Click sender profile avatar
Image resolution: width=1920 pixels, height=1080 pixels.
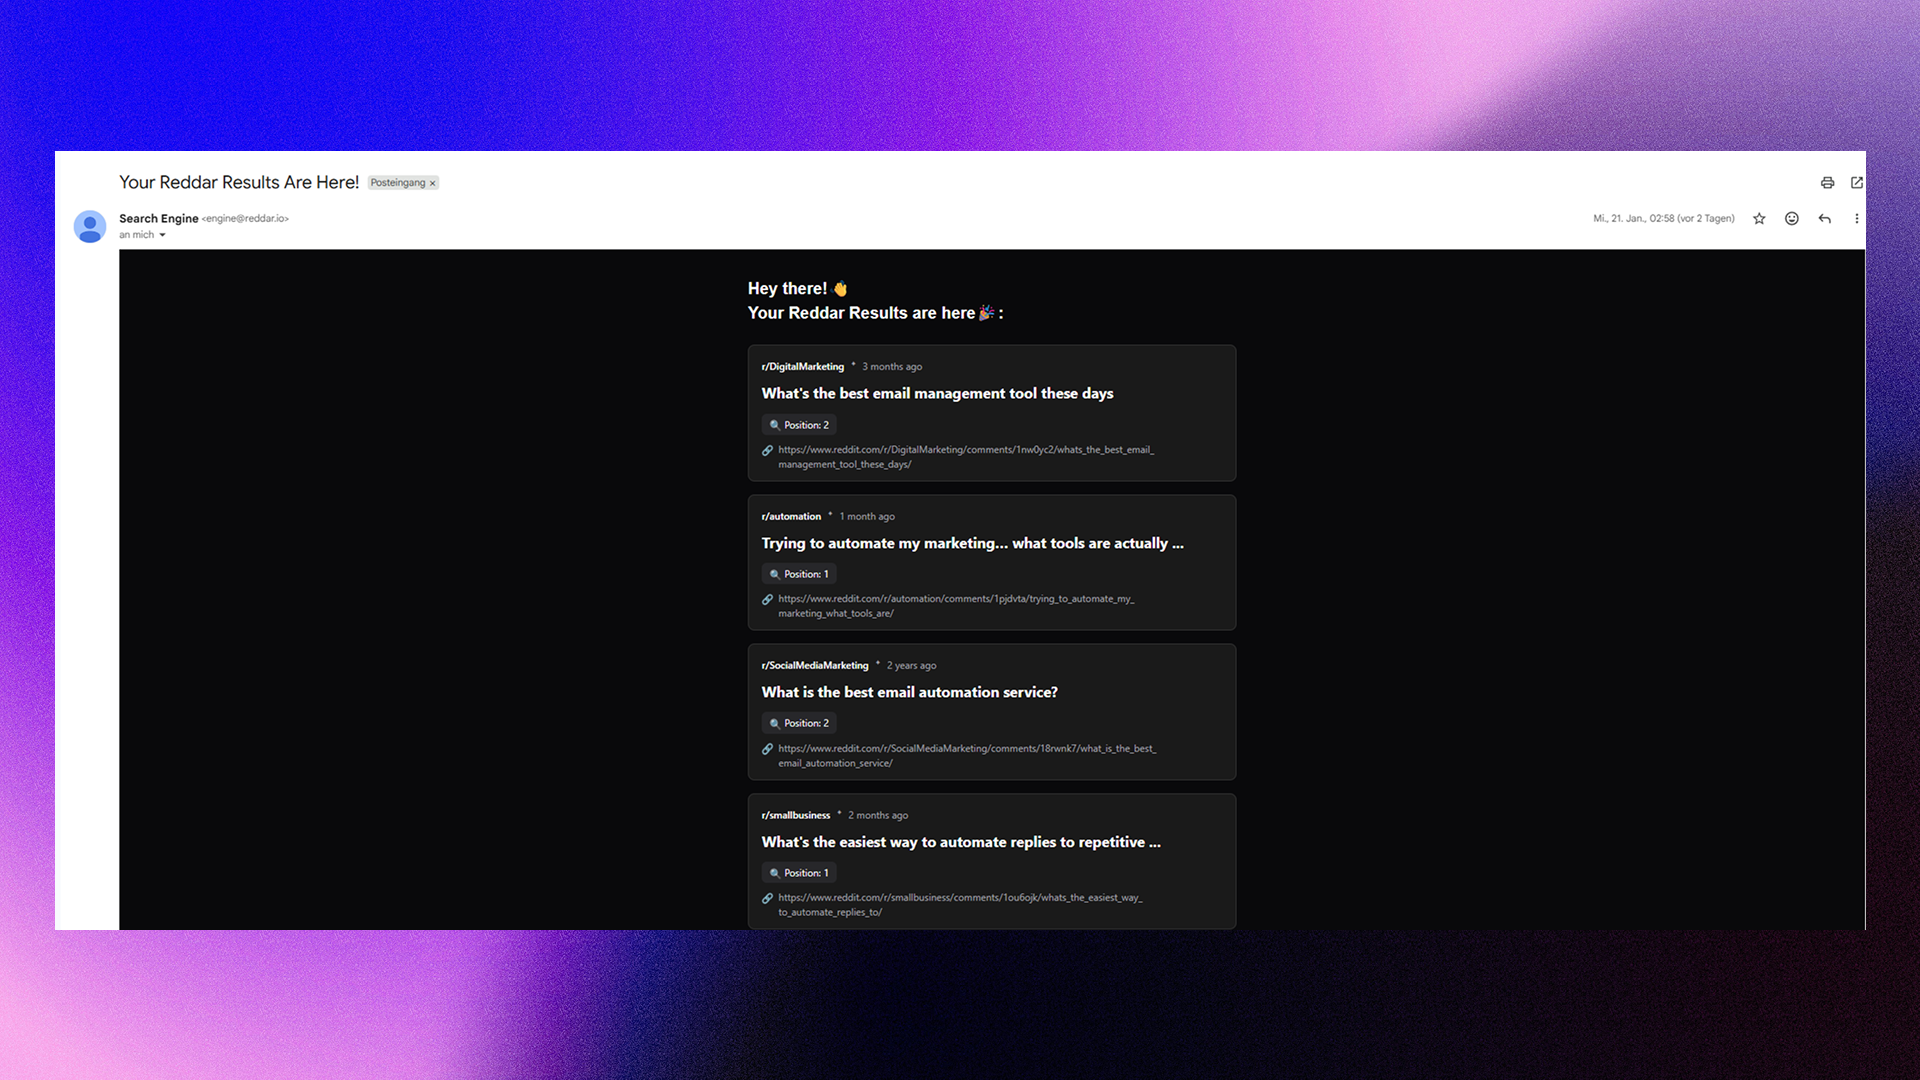click(90, 227)
